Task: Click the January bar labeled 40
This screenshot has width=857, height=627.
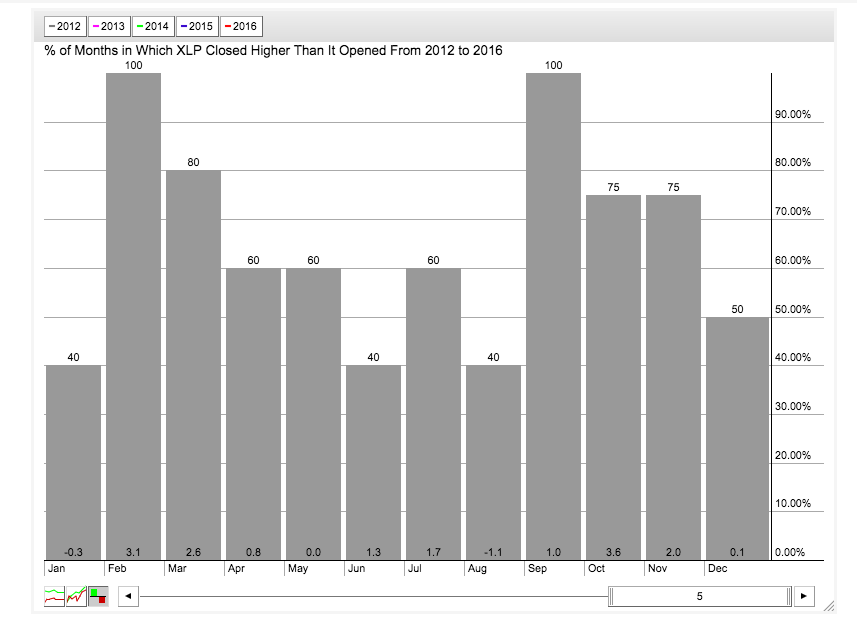Action: tap(73, 462)
